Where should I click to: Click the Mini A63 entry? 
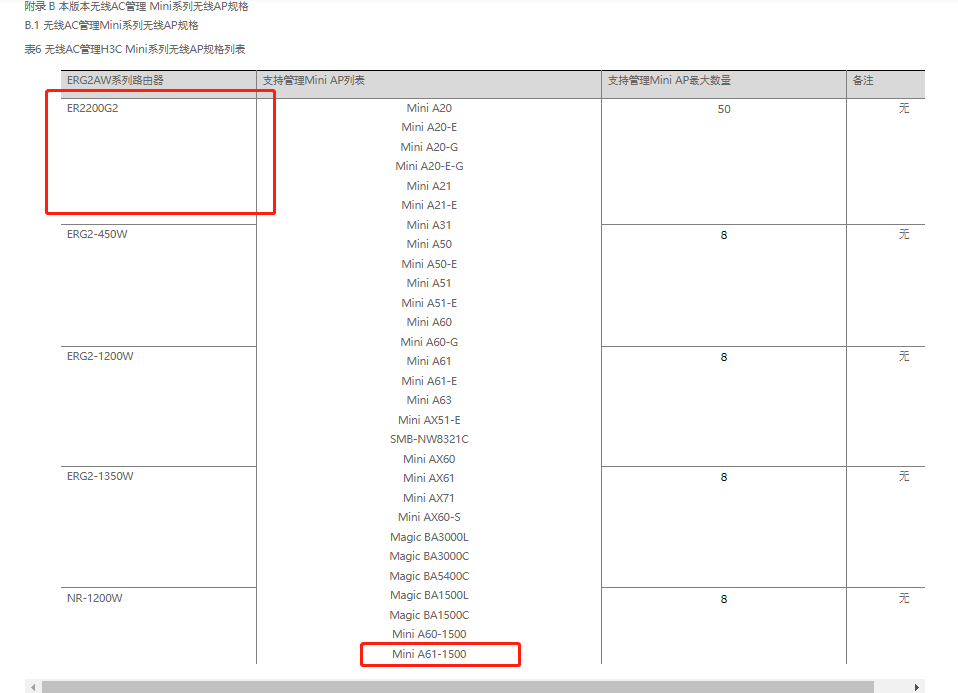(429, 400)
